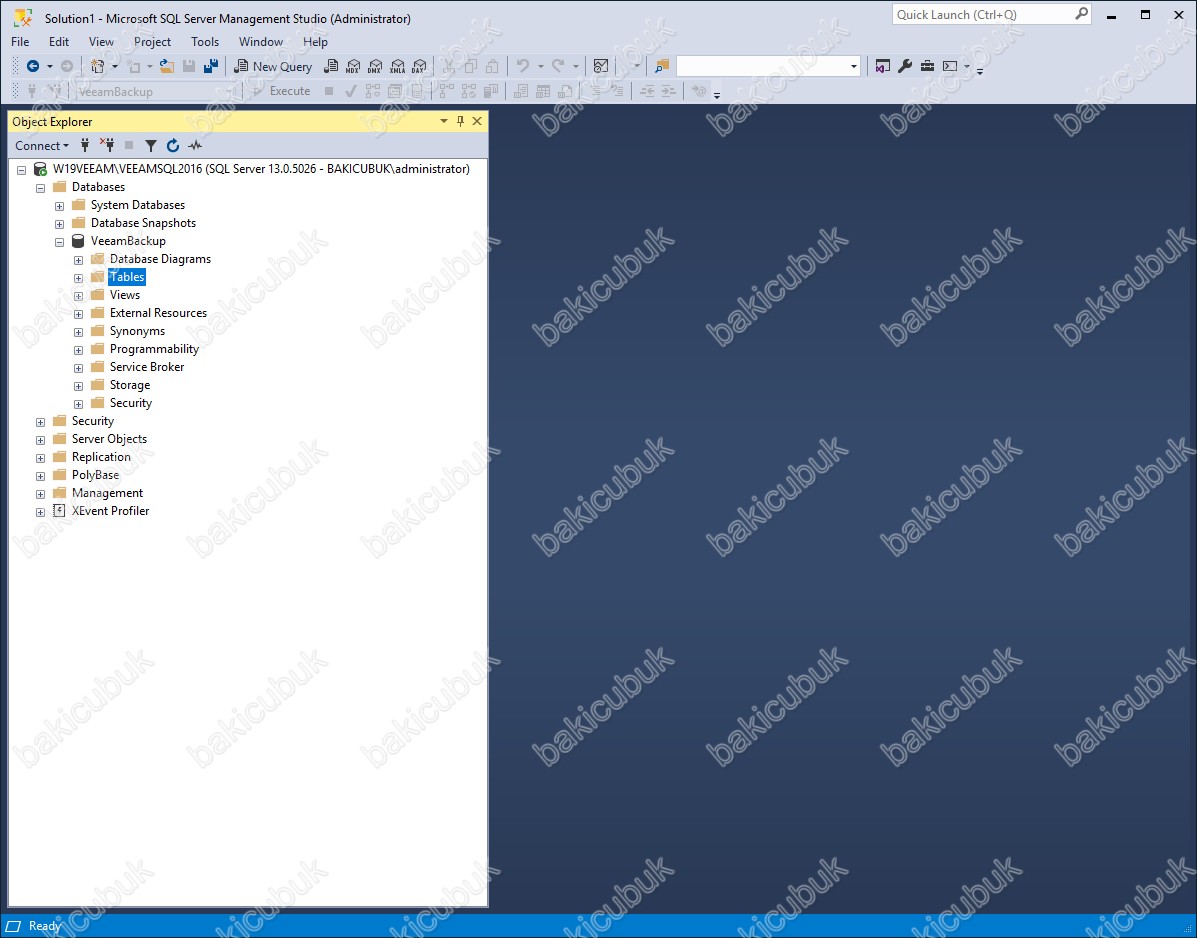Open the MDX query icon

(x=353, y=66)
